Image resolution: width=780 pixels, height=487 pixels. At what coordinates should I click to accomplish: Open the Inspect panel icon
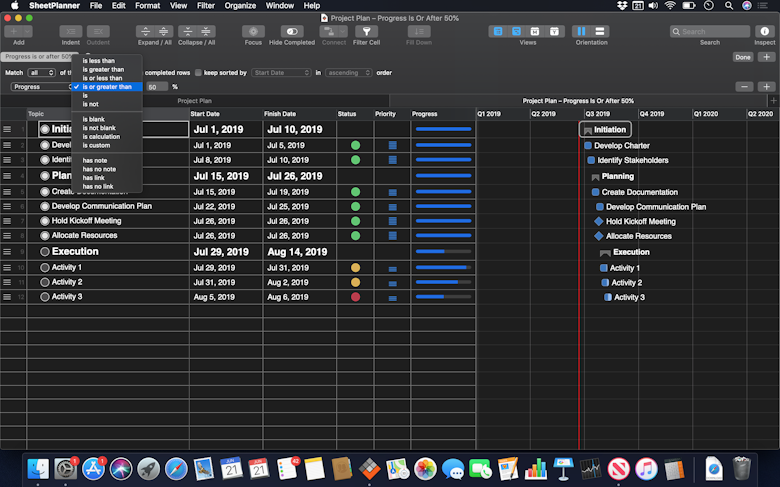[x=765, y=31]
